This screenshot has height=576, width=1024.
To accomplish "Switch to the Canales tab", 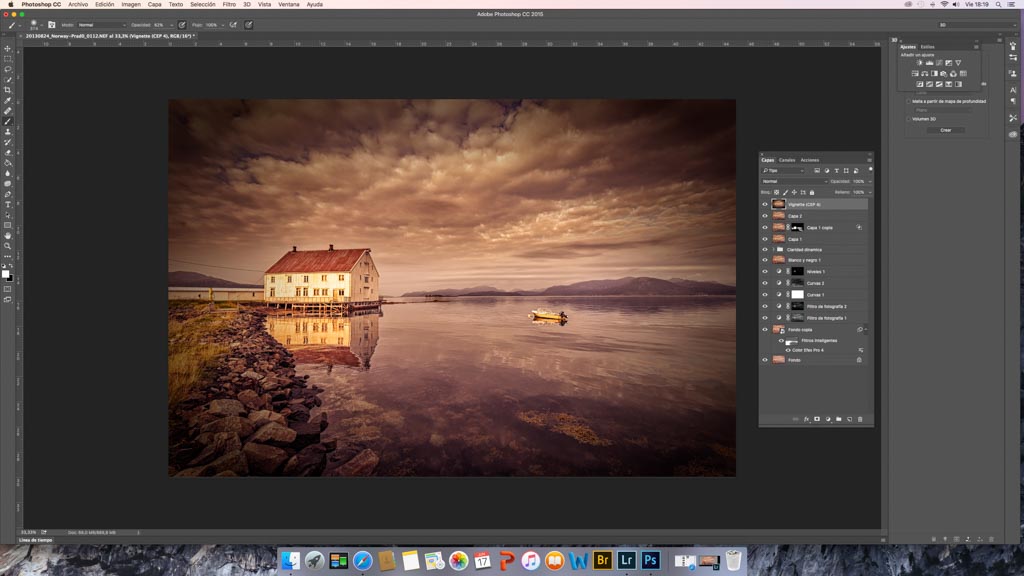I will pos(787,160).
